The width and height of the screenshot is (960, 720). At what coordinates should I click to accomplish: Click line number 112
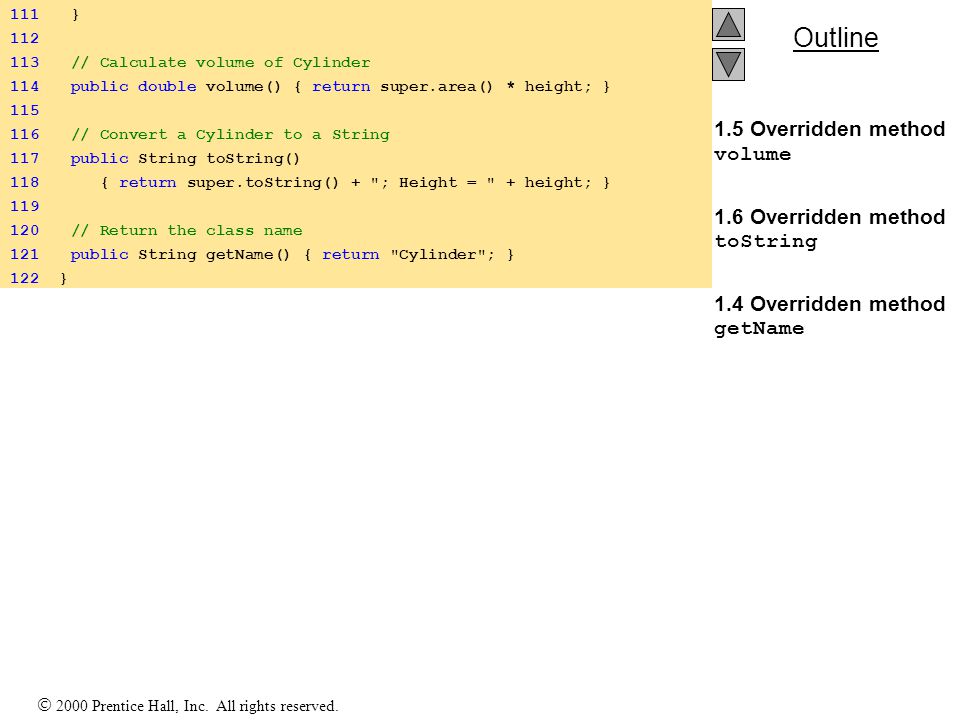[x=24, y=39]
